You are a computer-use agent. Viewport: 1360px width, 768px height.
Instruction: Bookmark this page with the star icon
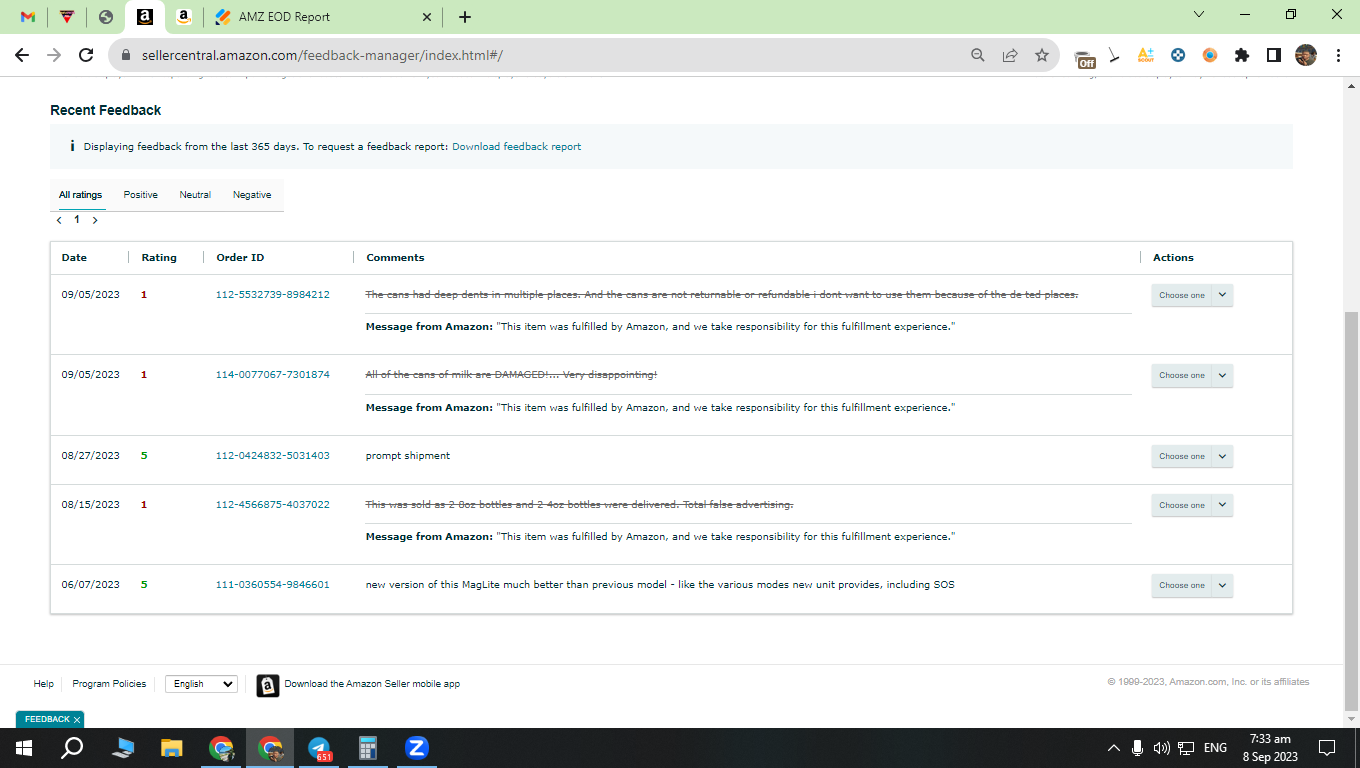point(1042,55)
